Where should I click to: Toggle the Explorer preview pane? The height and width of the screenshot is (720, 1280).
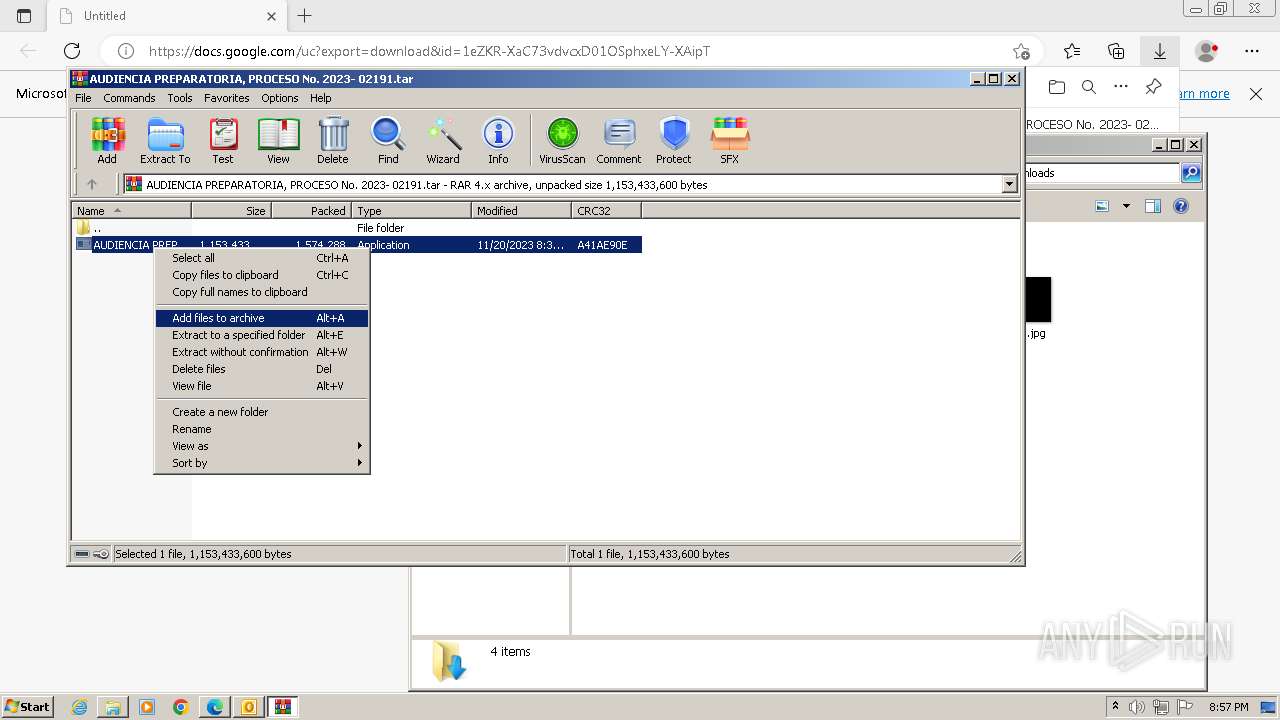click(1153, 206)
